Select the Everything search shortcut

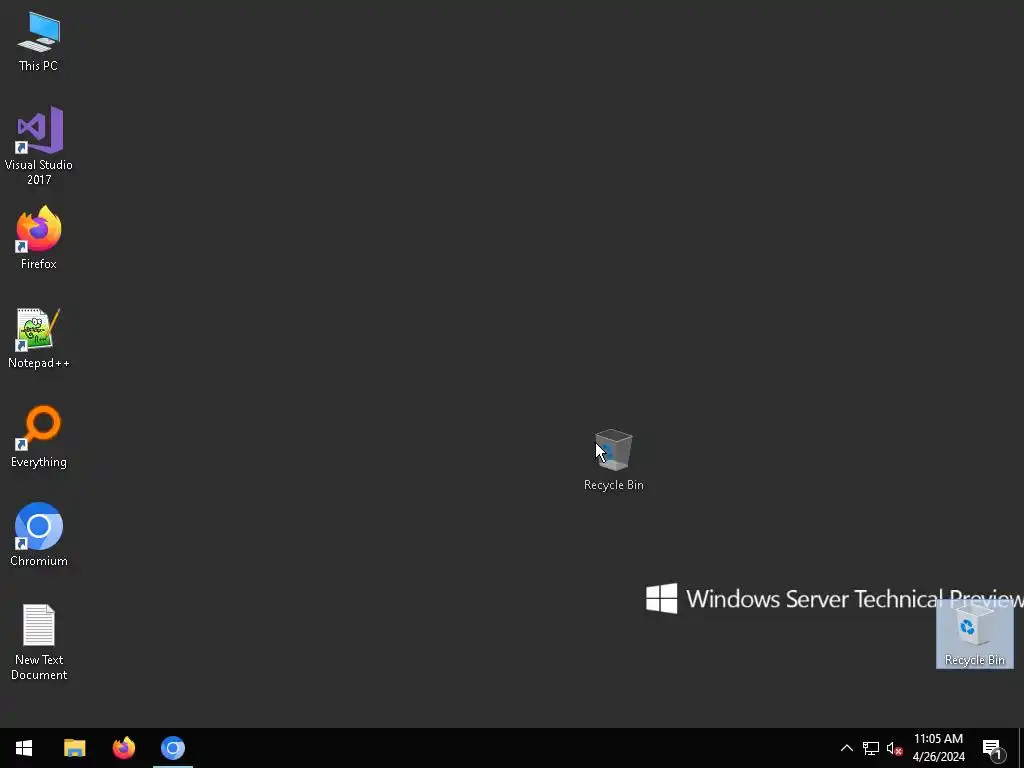[x=39, y=437]
